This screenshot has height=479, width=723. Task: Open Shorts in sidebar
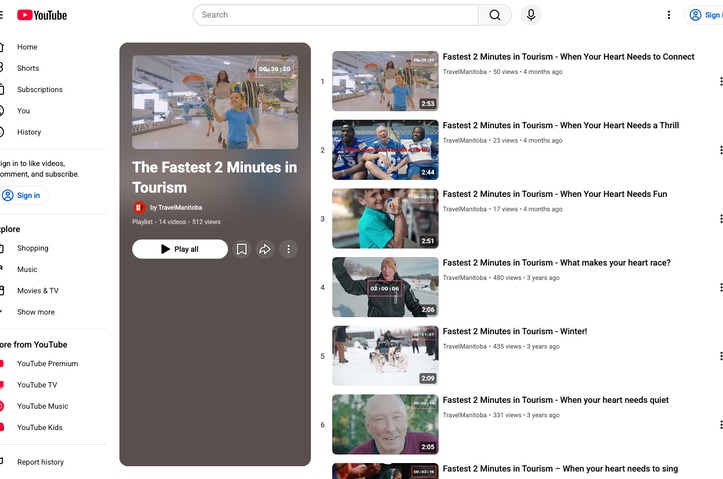click(28, 68)
